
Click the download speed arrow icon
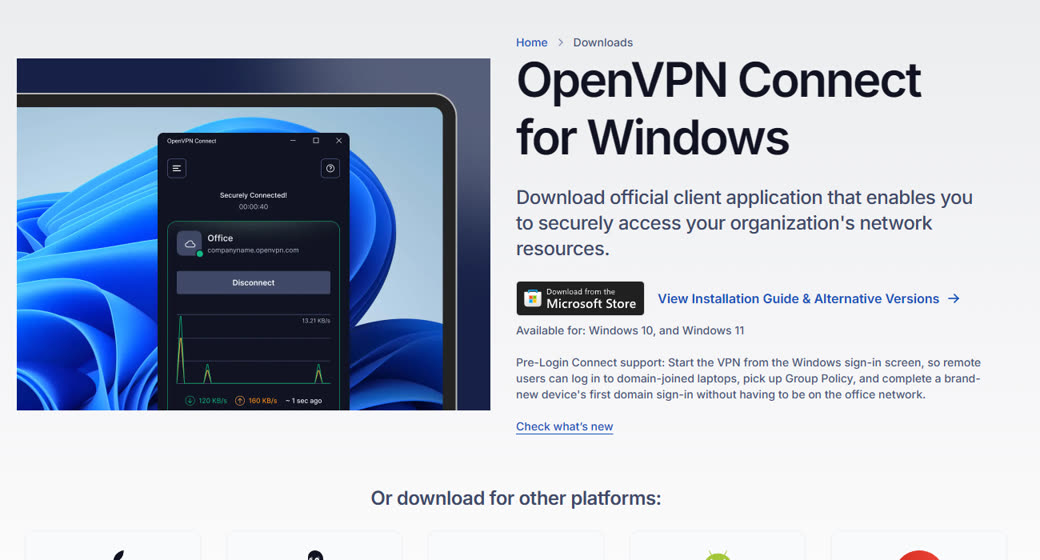190,401
